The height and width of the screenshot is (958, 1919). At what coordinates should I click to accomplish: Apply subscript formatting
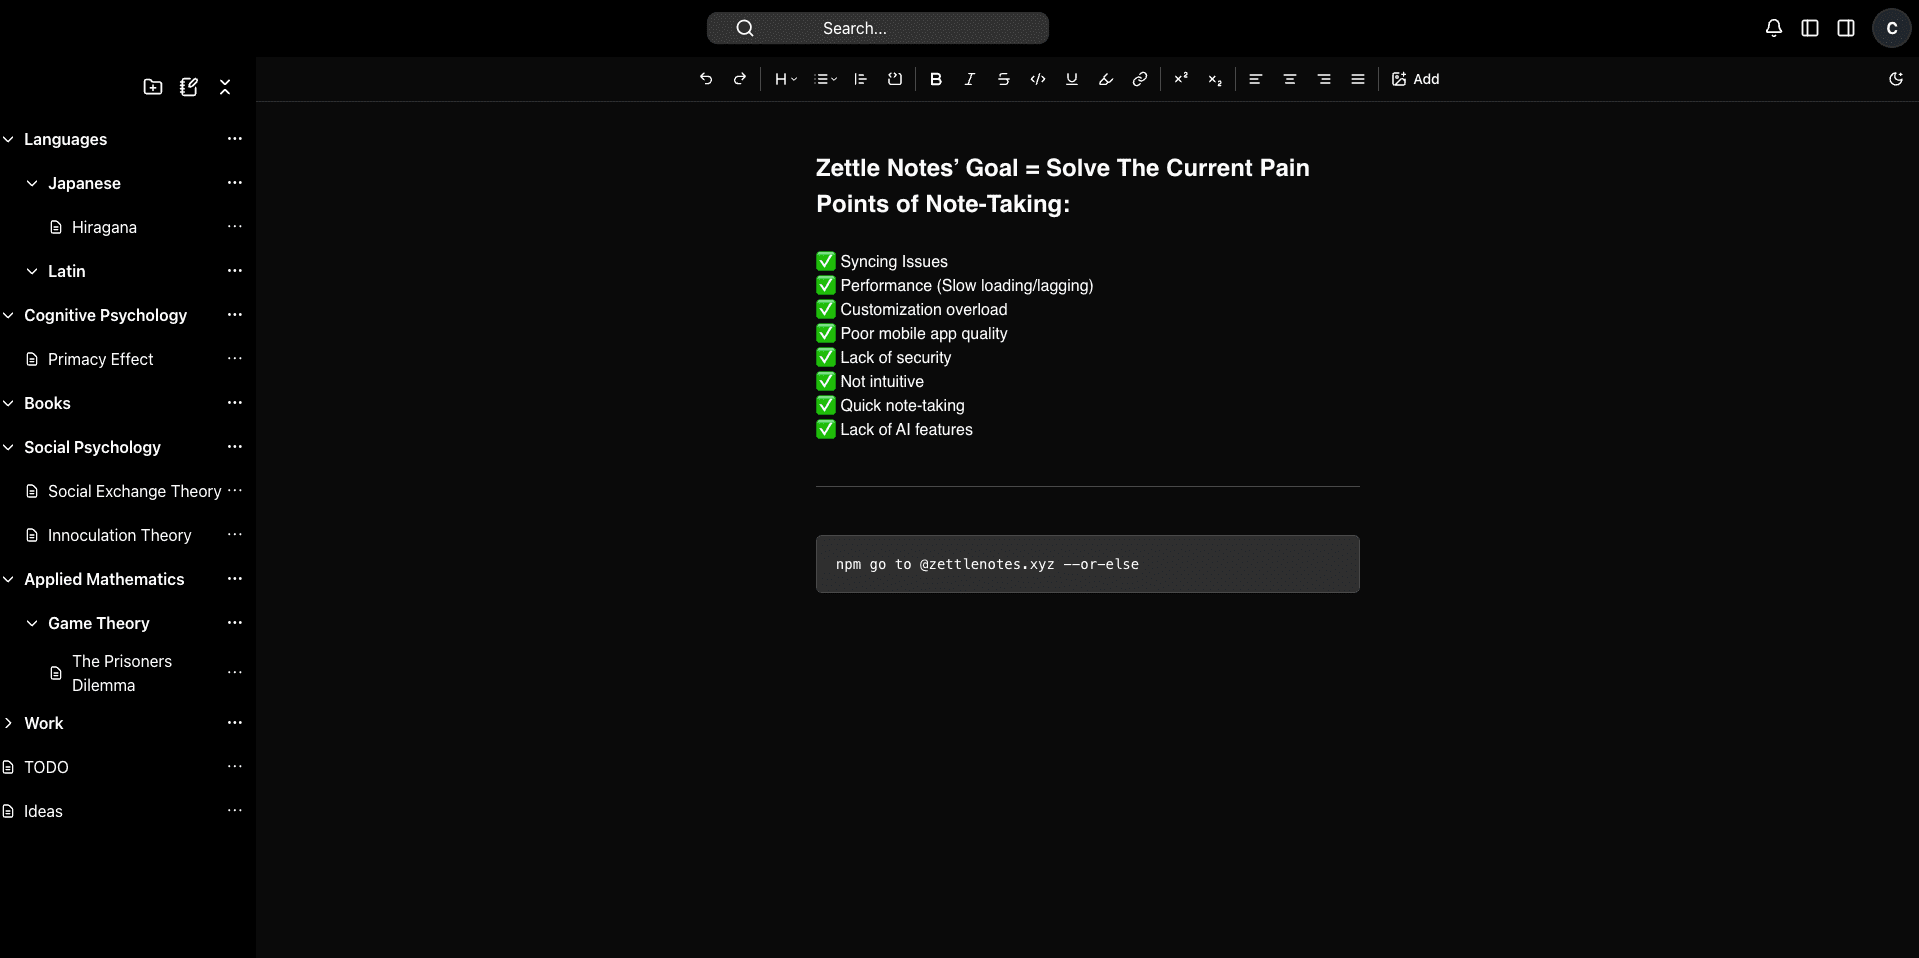pyautogui.click(x=1215, y=79)
